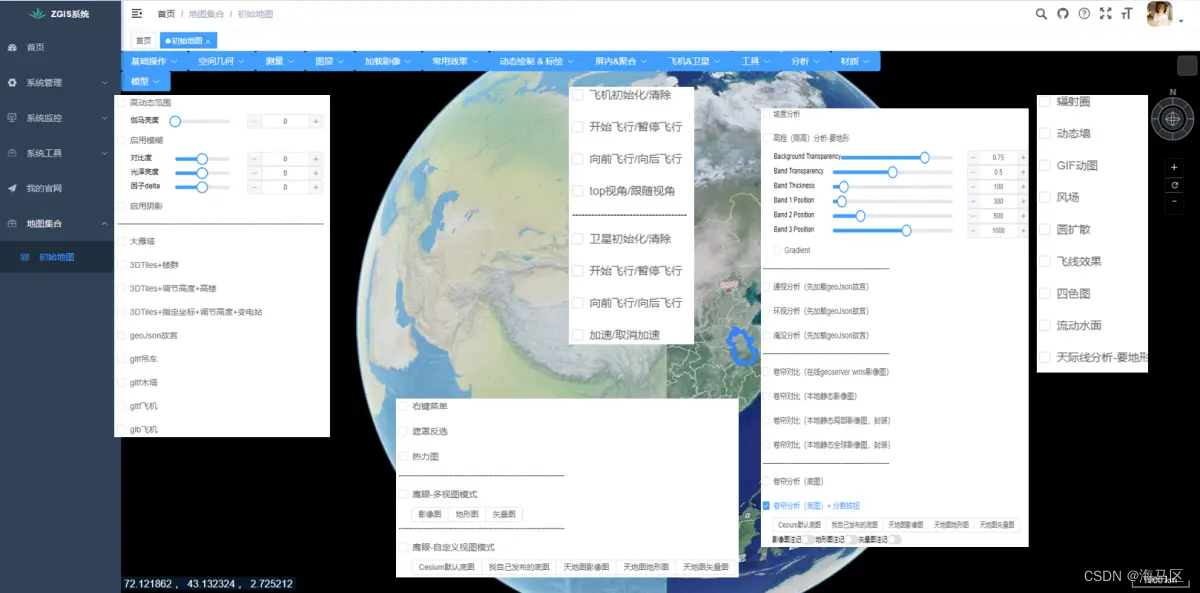Click the grey square button above compass
The image size is (1200, 593).
pyautogui.click(x=1187, y=66)
